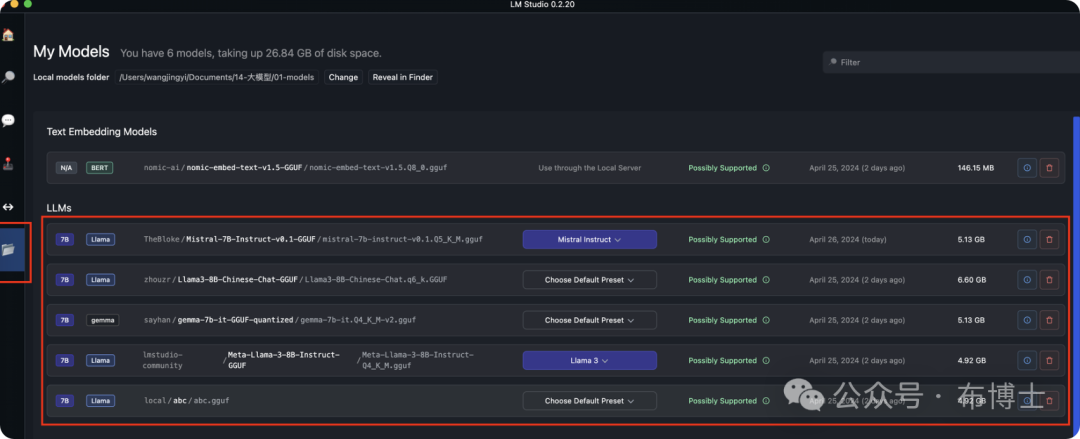Viewport: 1080px width, 439px height.
Task: Delete the Llama3-8B-Chinese-Chat model
Action: click(1049, 280)
